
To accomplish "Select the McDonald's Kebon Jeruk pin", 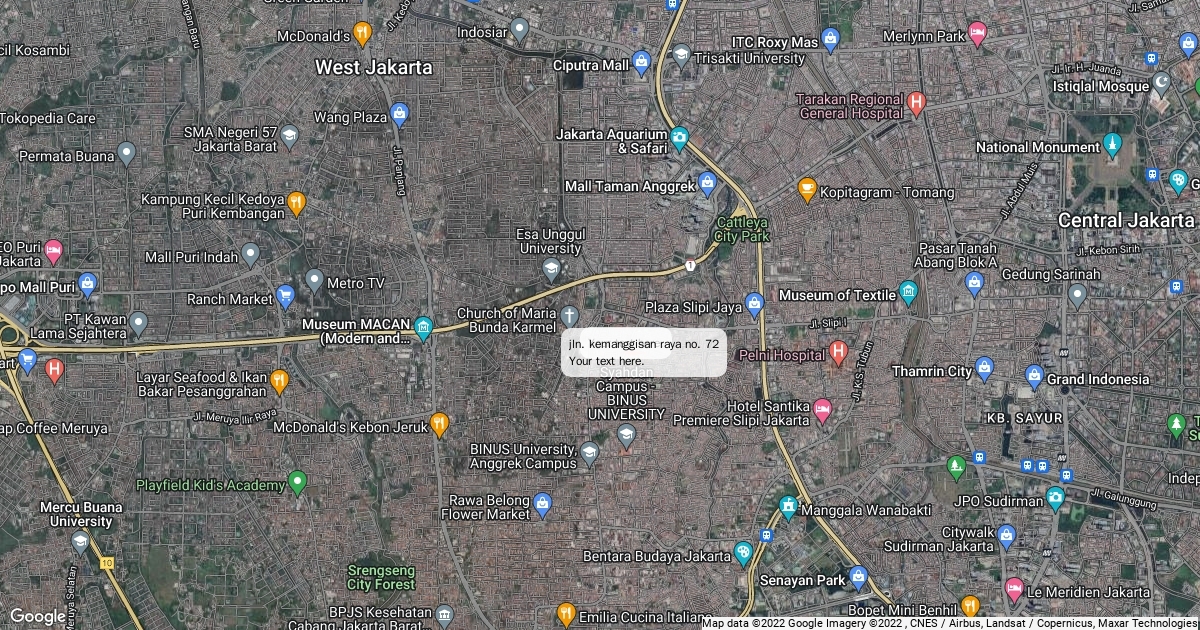I will tap(438, 426).
